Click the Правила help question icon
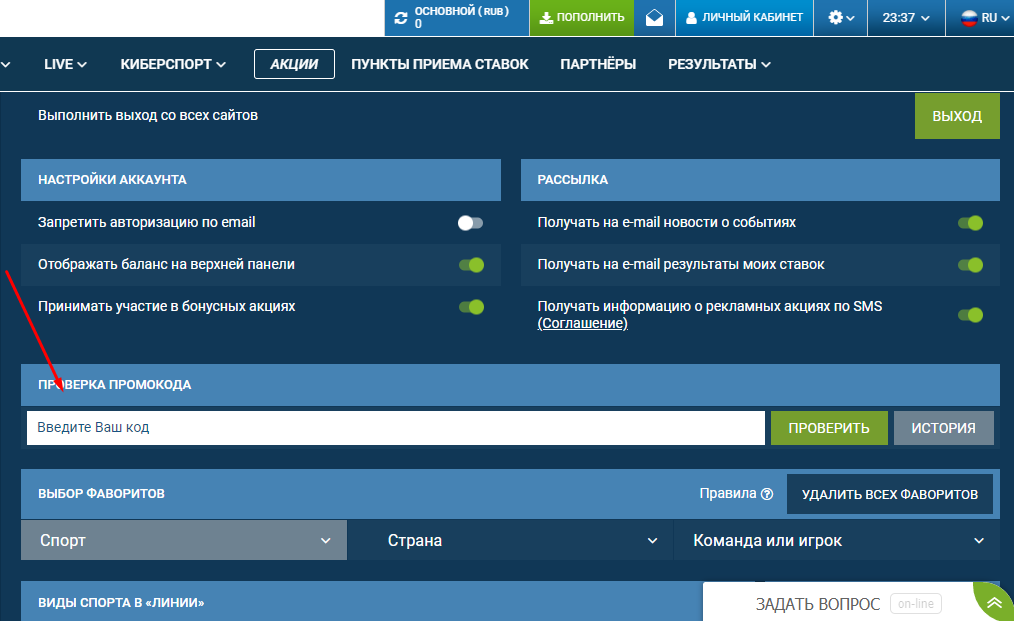 click(767, 494)
